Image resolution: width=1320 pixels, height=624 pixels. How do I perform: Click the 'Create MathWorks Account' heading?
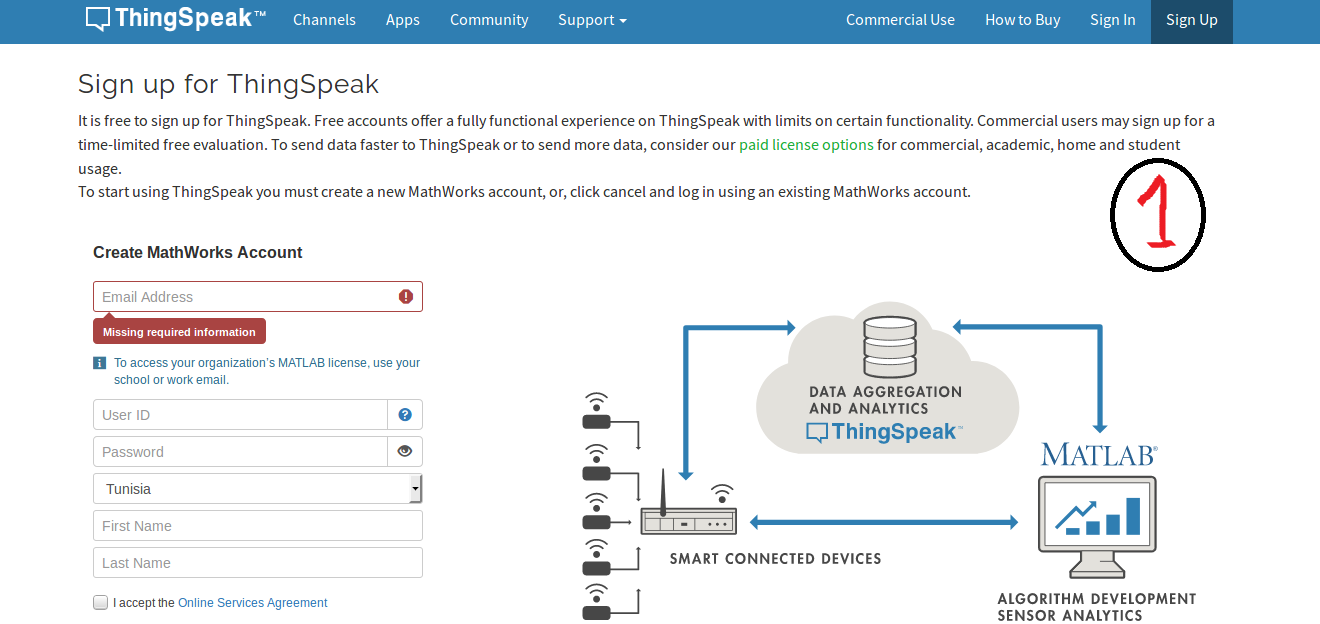[x=198, y=253]
